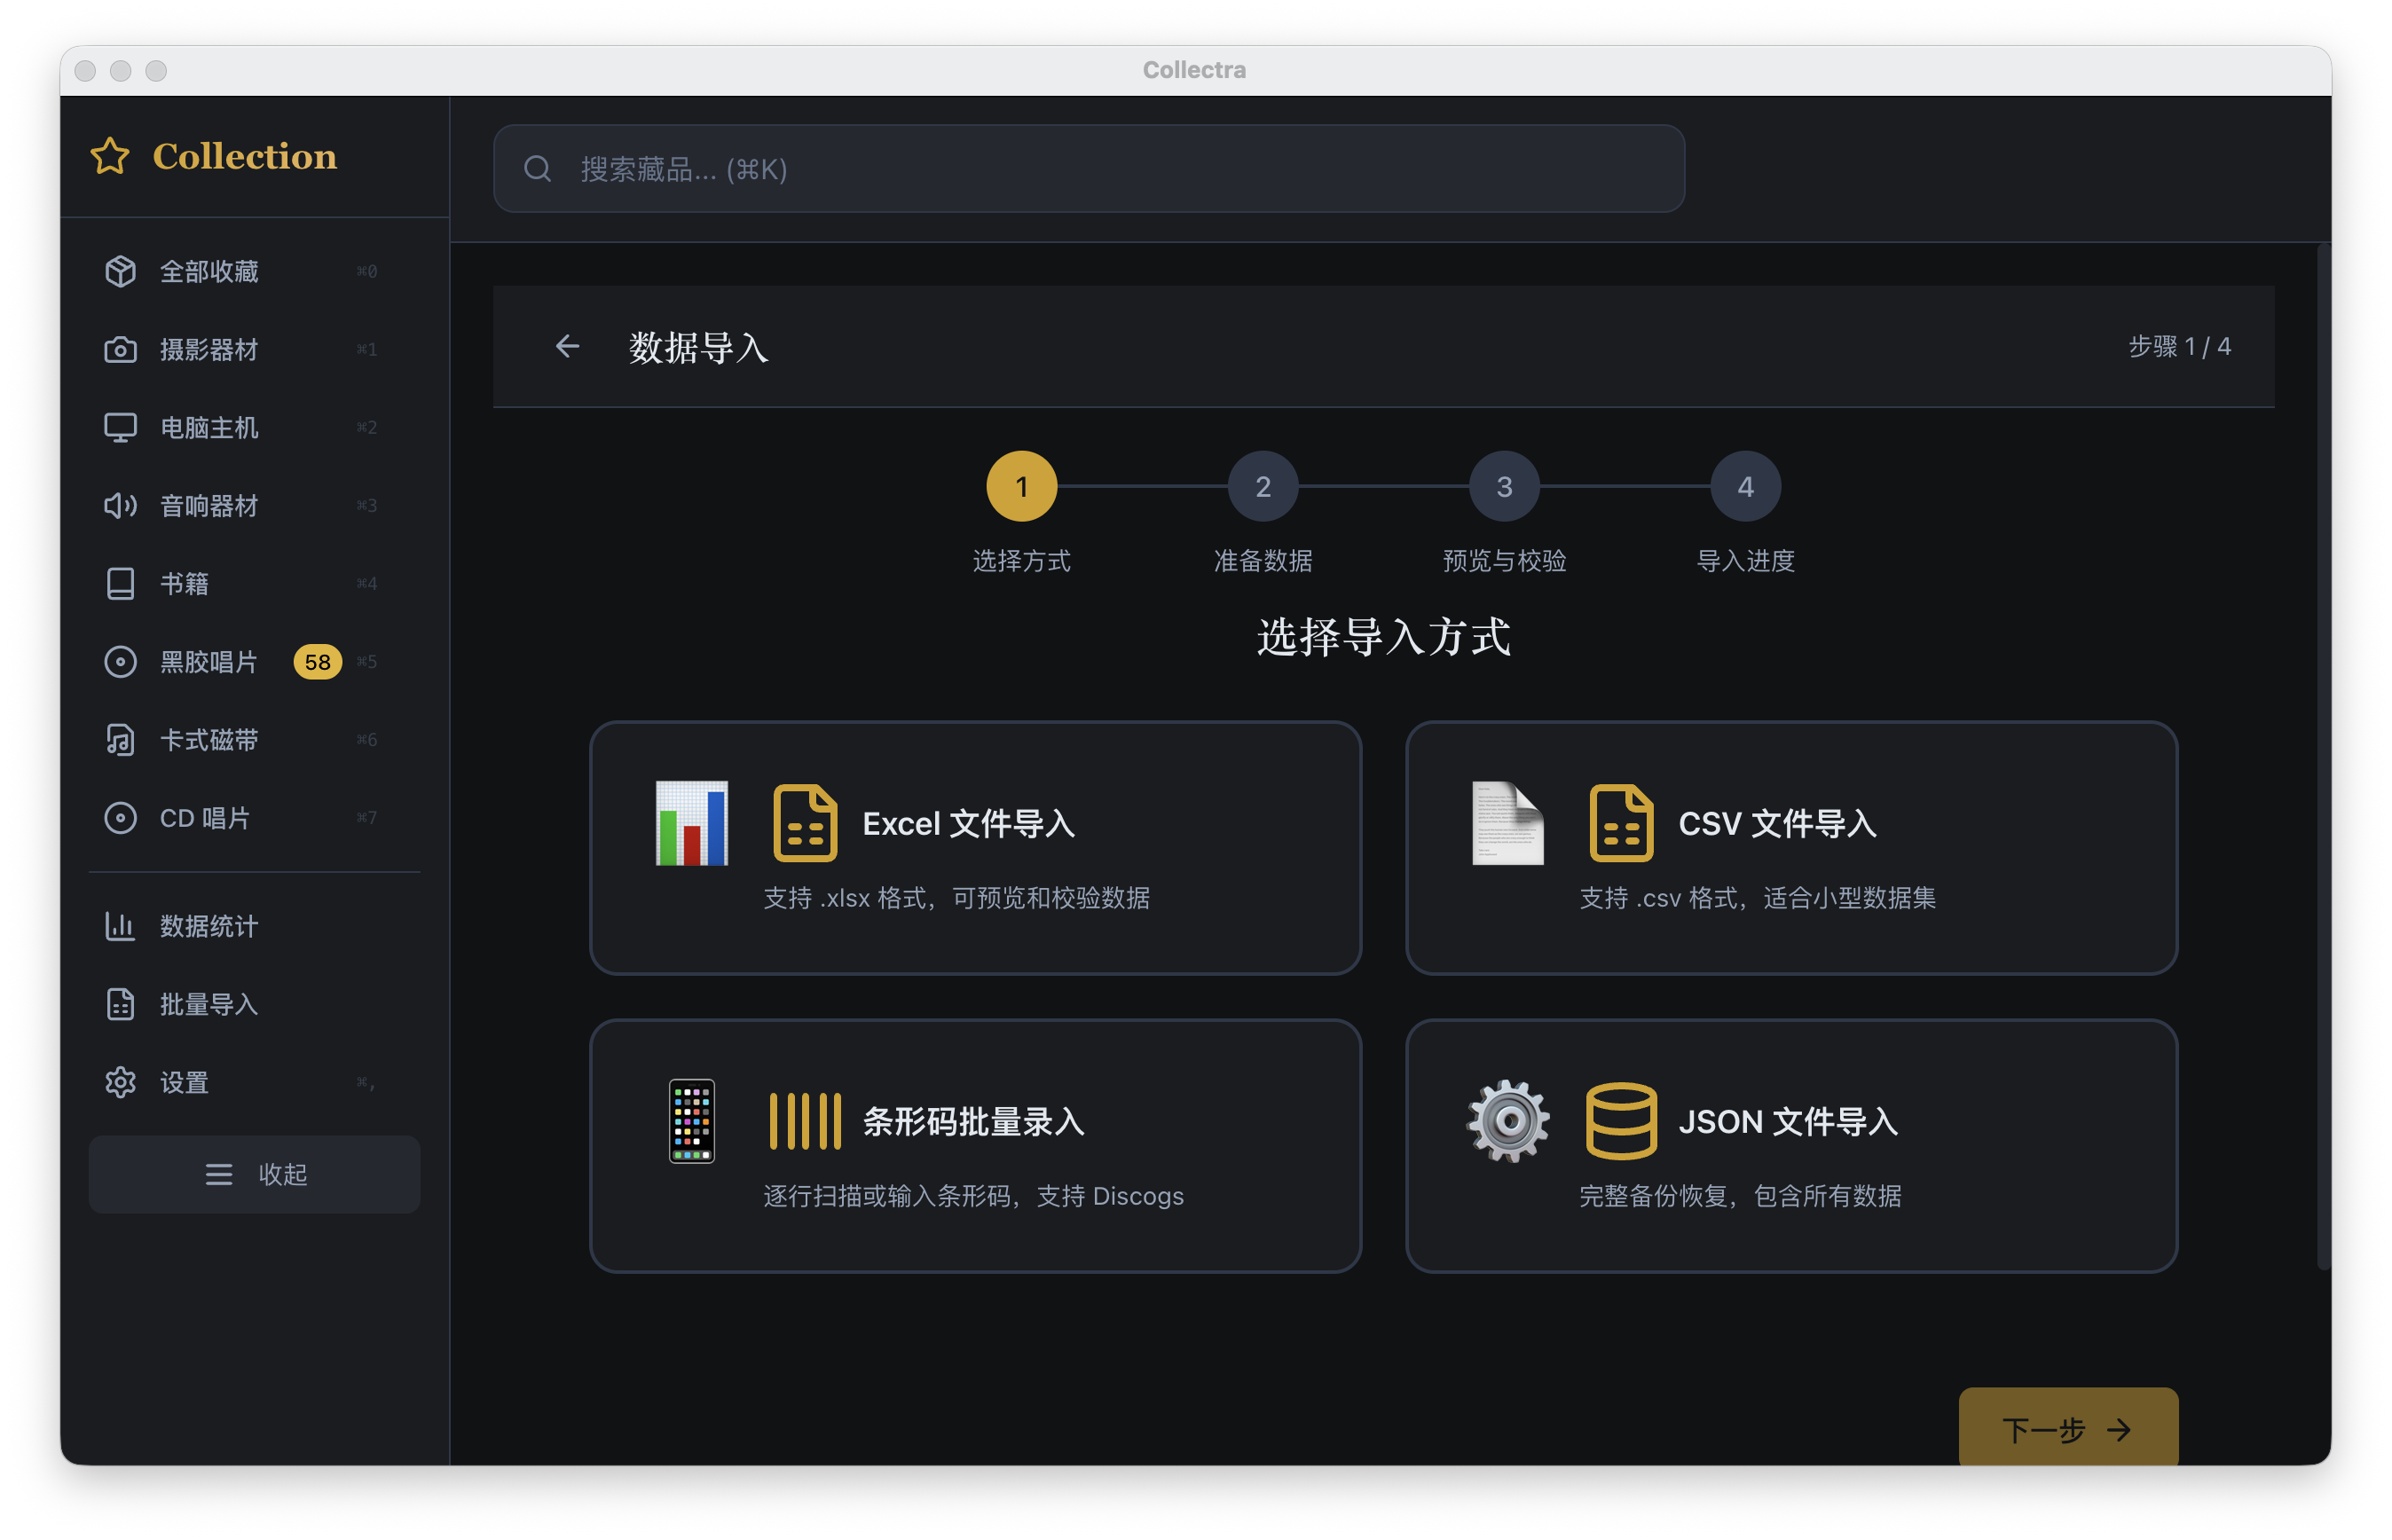Choose the Excel 文件导入 option
The height and width of the screenshot is (1540, 2392).
(975, 847)
